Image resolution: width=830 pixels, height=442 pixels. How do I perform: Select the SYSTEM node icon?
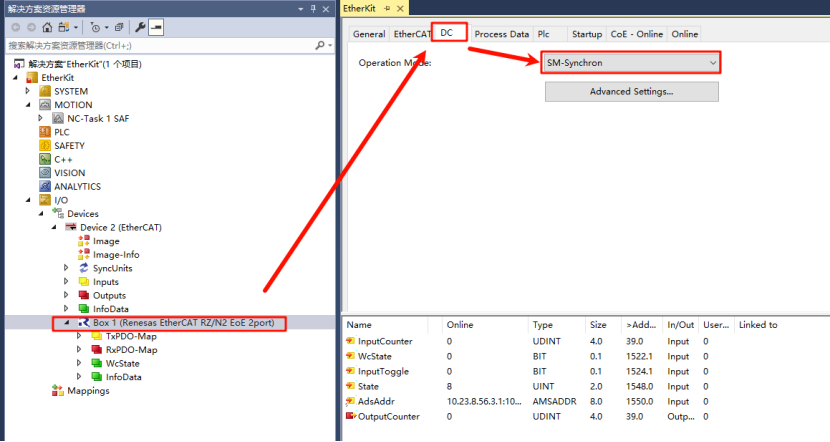click(x=45, y=91)
